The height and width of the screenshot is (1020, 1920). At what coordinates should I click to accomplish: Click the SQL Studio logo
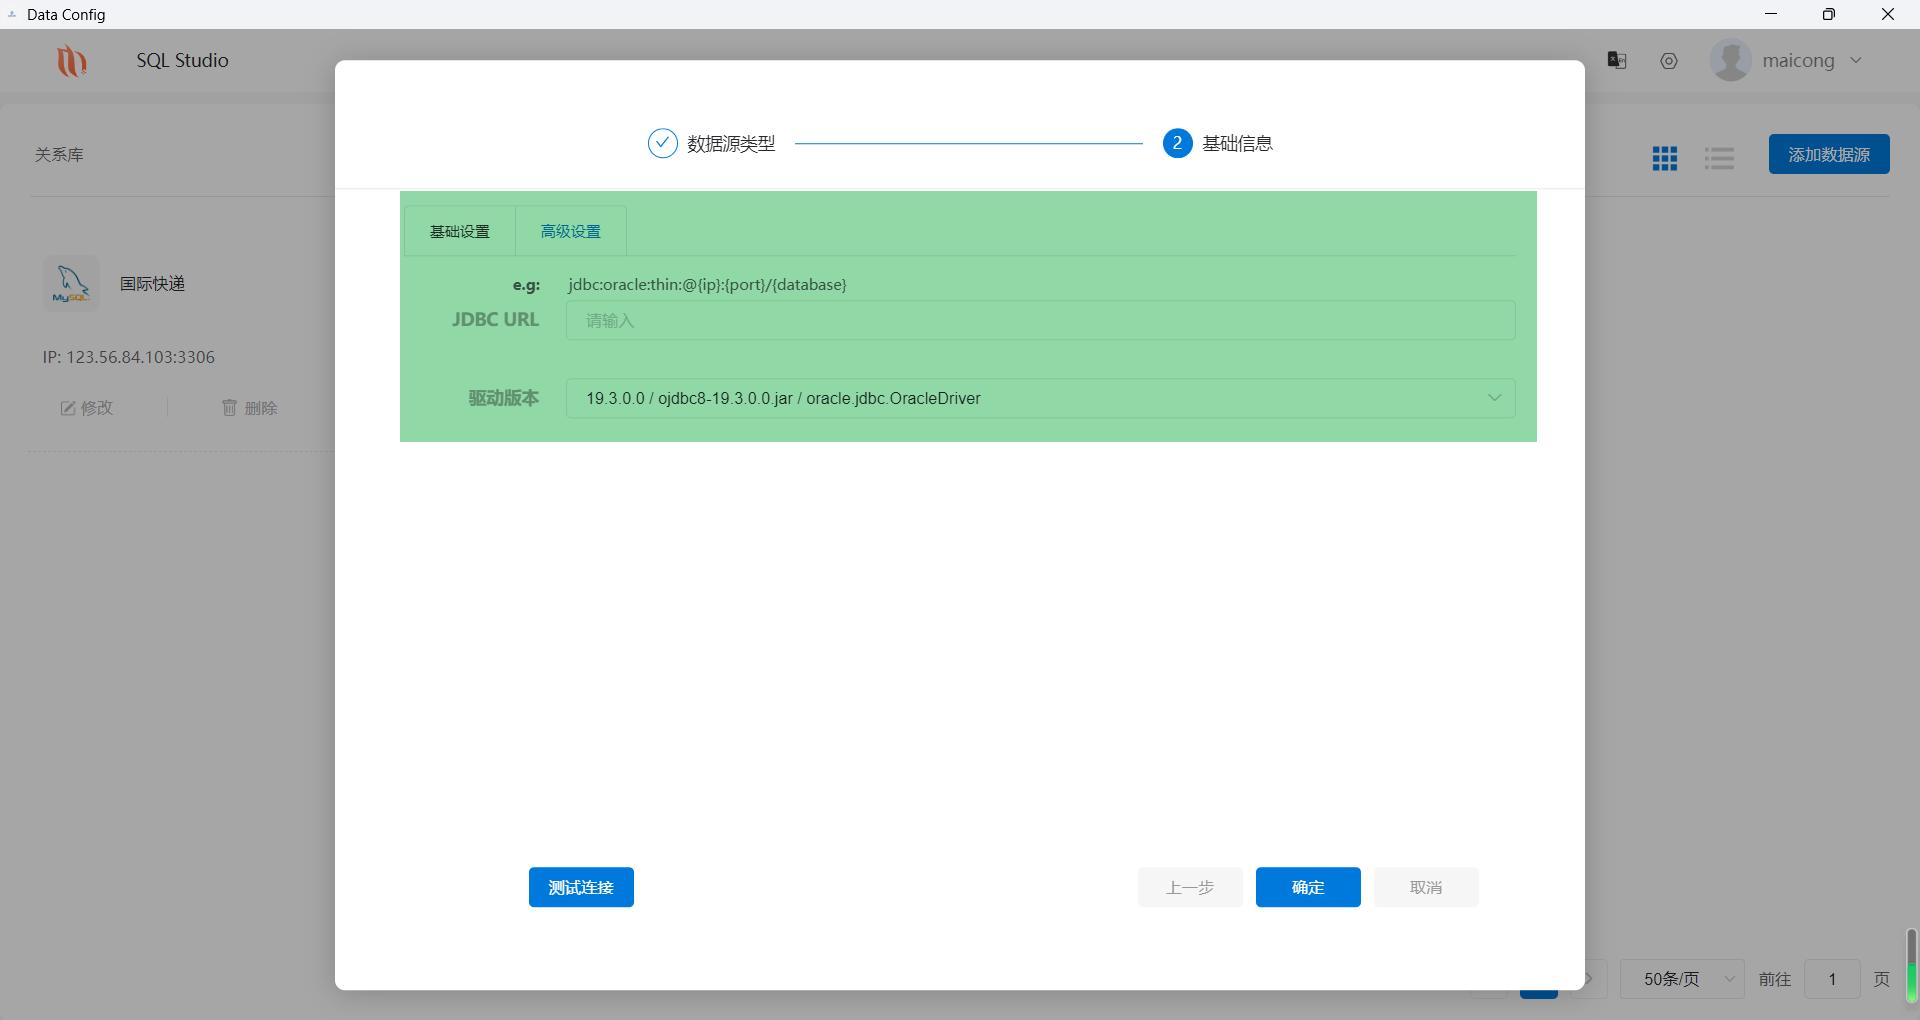(x=71, y=60)
